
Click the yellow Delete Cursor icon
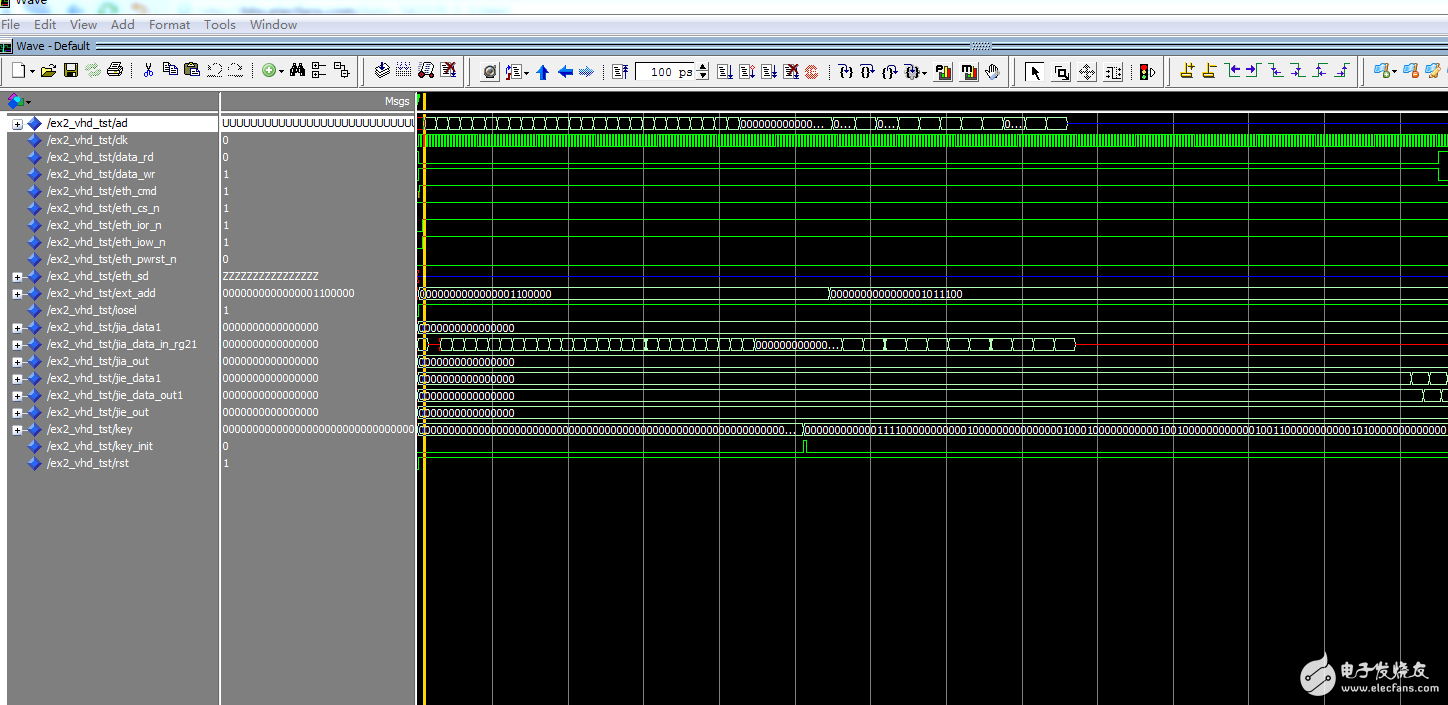pyautogui.click(x=1209, y=71)
